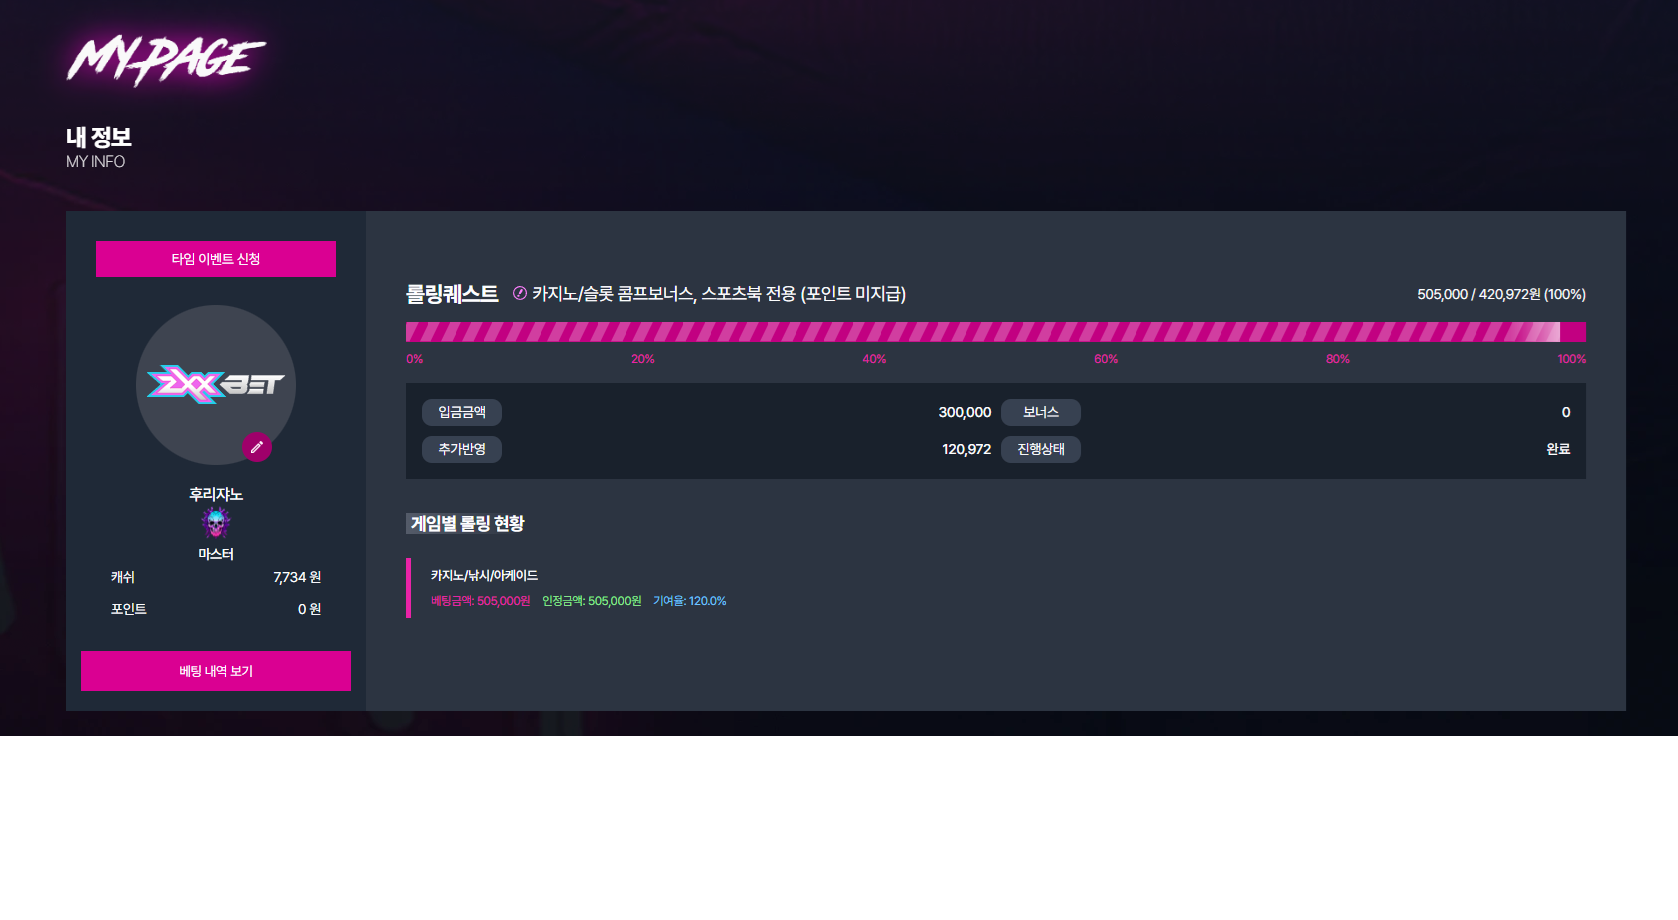Click the rolling quest progress bar
The width and height of the screenshot is (1678, 920).
(996, 332)
